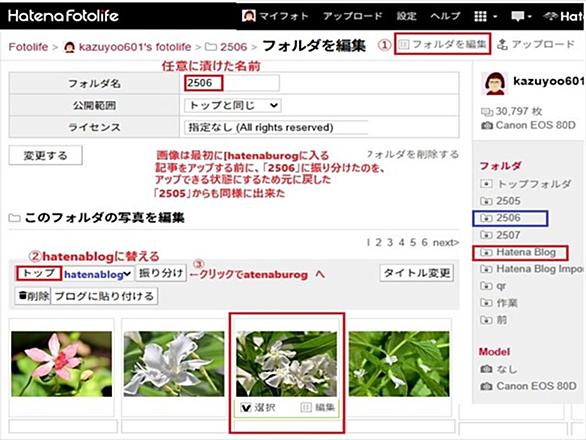Click the Fotolife breadcrumb link
This screenshot has width=586, height=440.
pyautogui.click(x=28, y=47)
